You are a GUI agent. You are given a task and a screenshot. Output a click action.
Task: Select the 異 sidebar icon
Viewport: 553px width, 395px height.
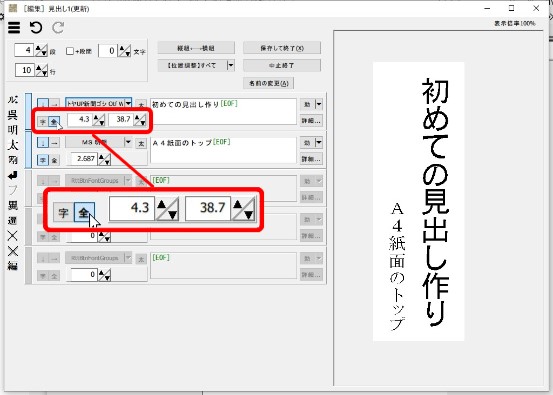[13, 205]
